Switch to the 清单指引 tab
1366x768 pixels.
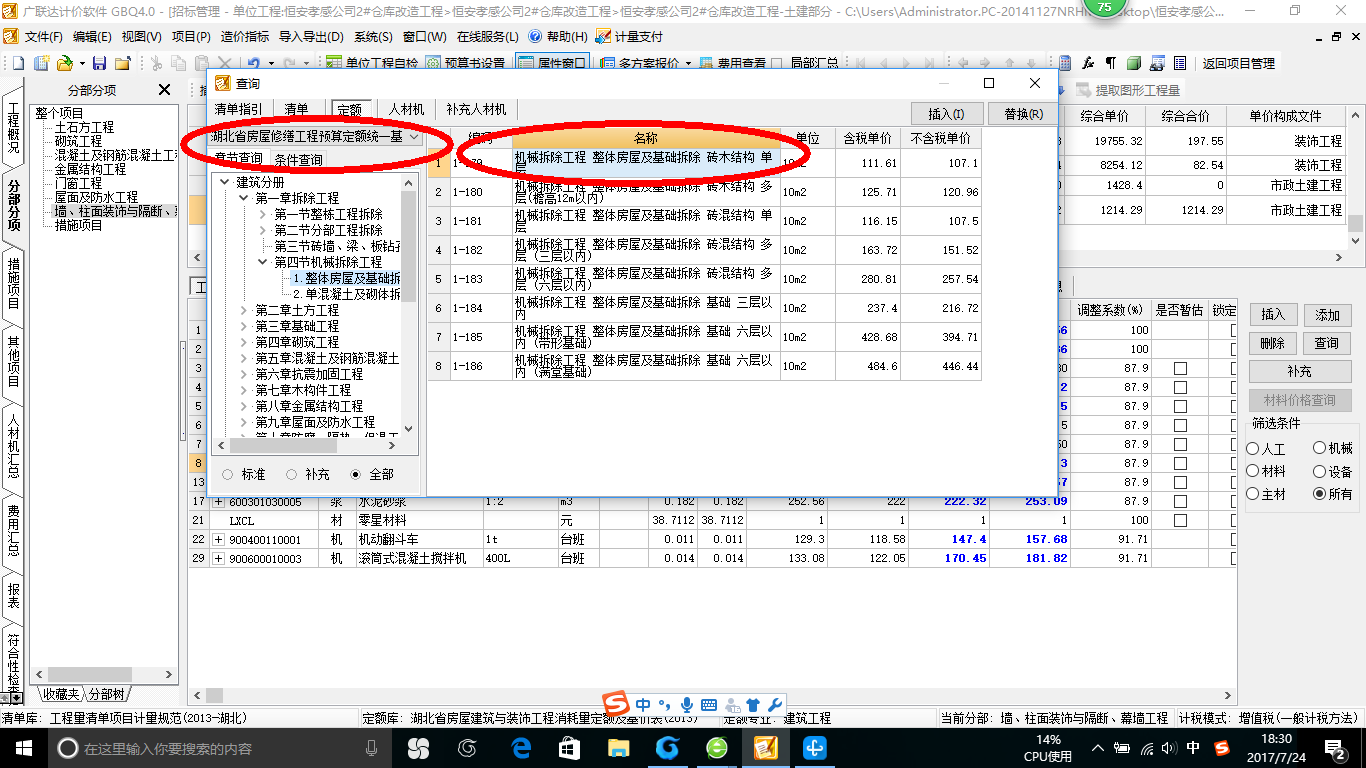click(238, 109)
